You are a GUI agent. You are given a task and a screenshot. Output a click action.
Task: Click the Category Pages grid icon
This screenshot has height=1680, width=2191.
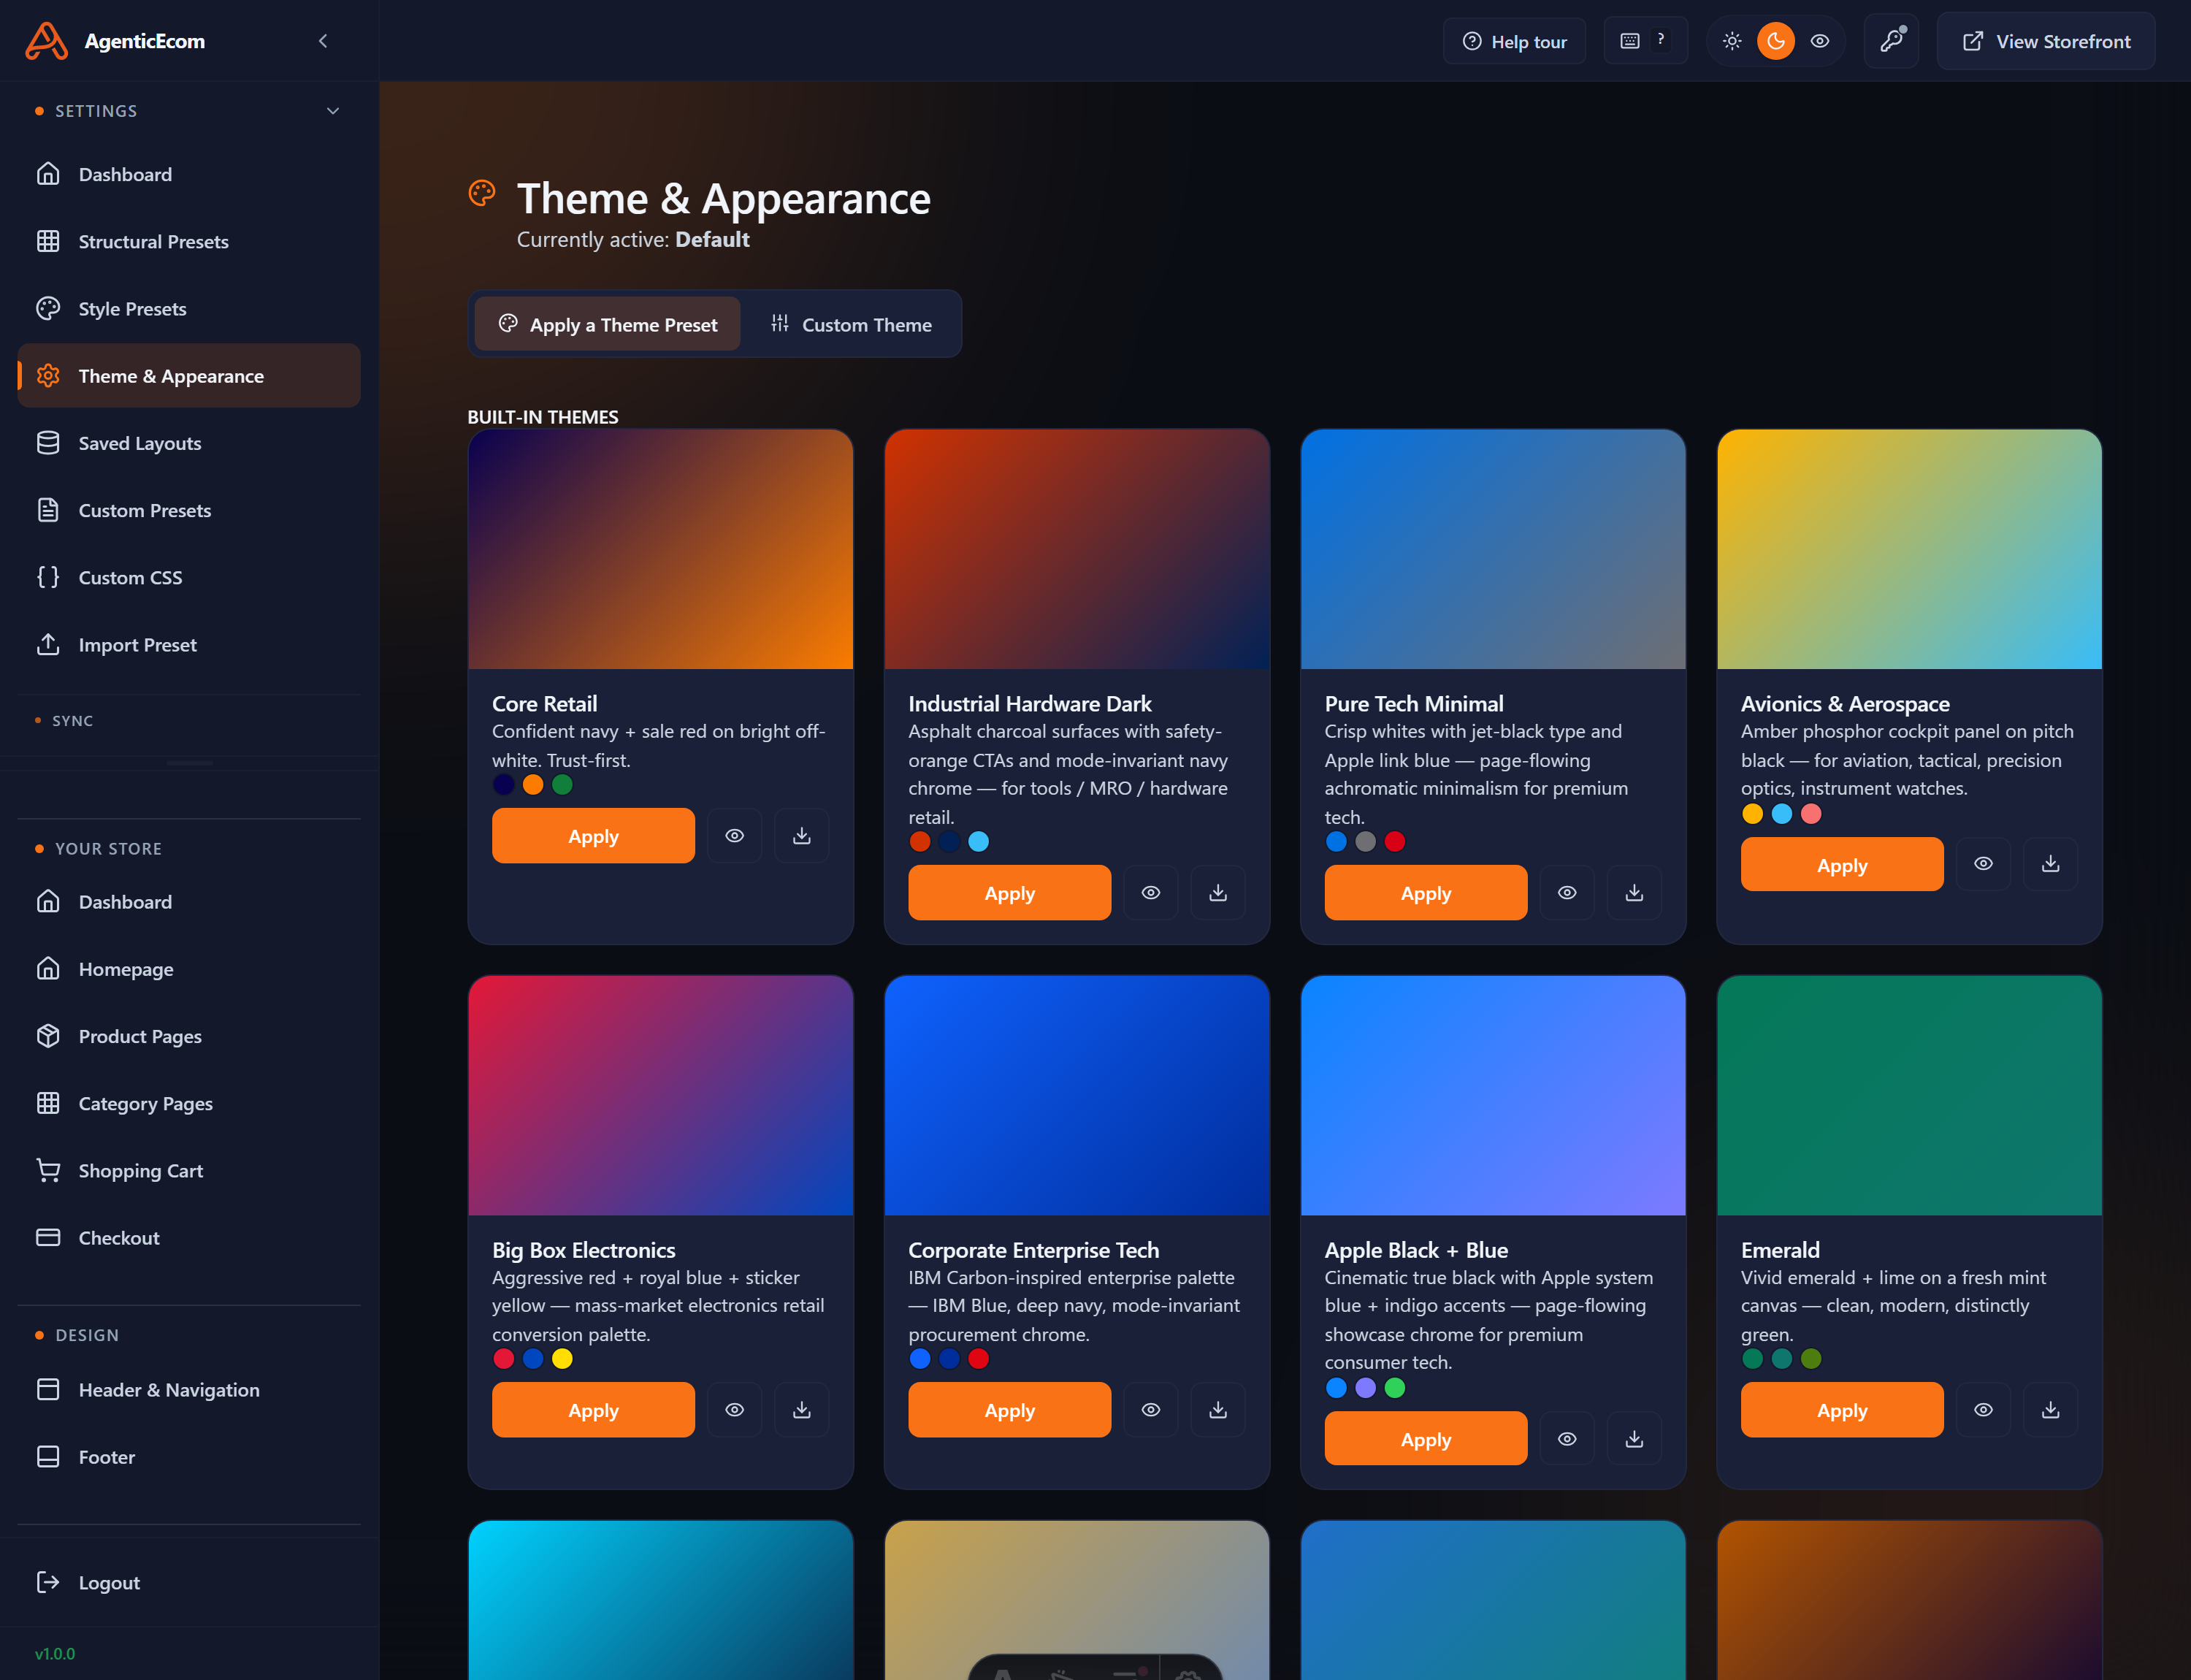click(48, 1103)
